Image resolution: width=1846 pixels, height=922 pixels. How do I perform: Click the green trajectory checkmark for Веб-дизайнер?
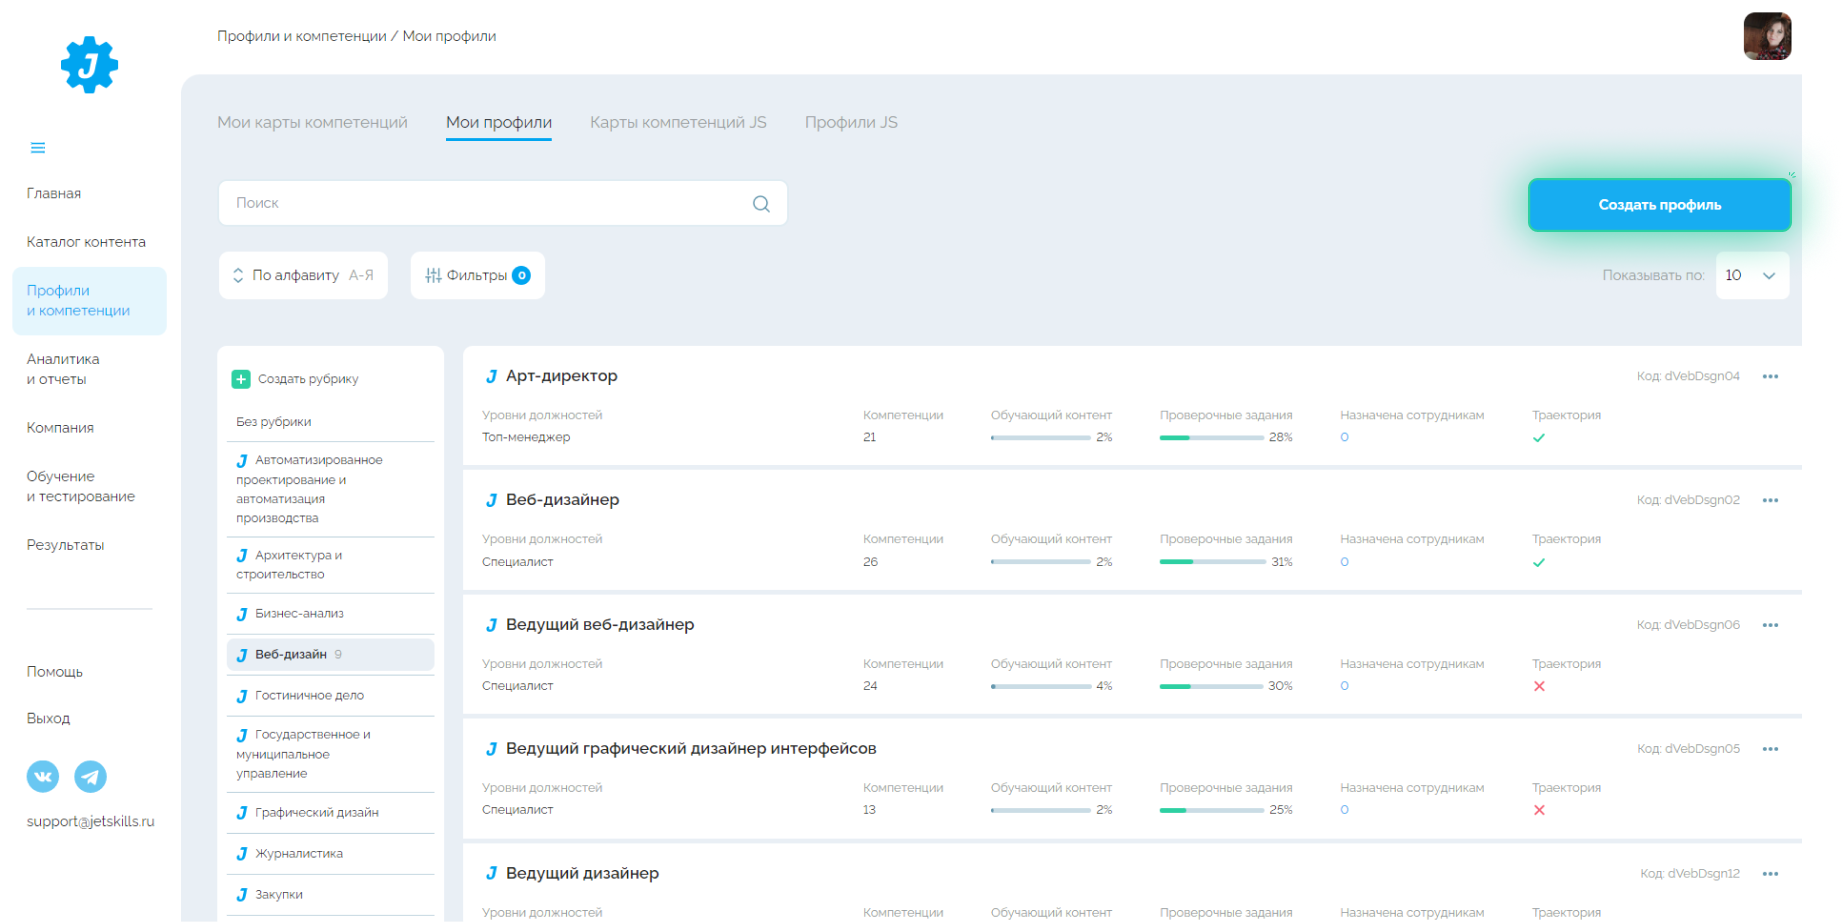coord(1539,562)
